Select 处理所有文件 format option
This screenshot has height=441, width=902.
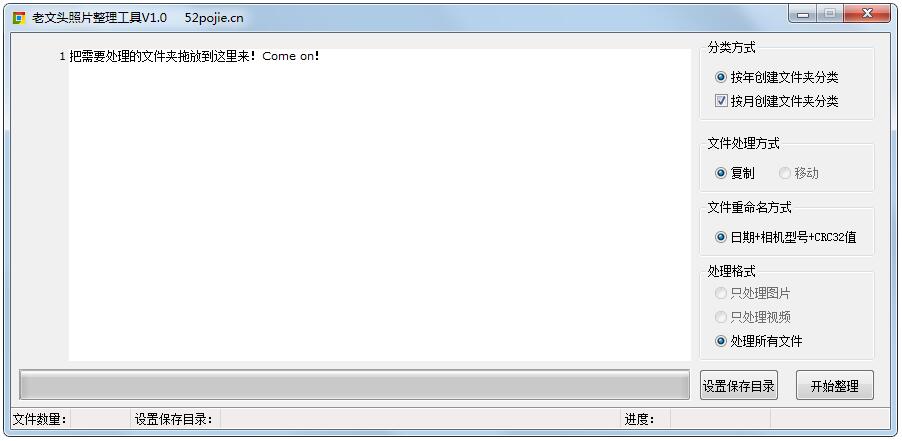pos(759,341)
